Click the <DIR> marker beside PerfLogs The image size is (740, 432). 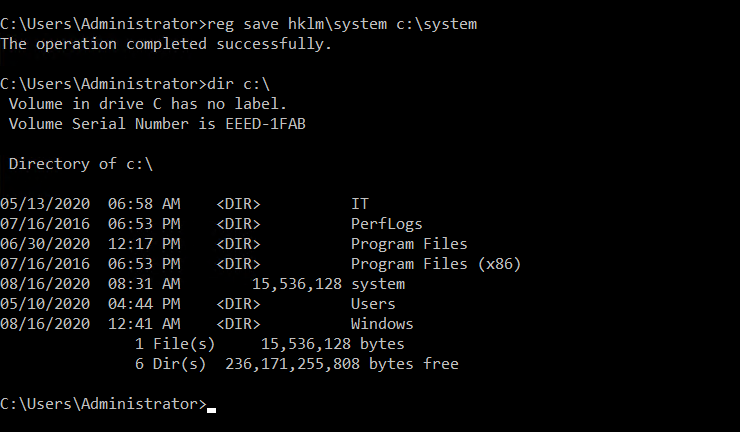(x=238, y=224)
